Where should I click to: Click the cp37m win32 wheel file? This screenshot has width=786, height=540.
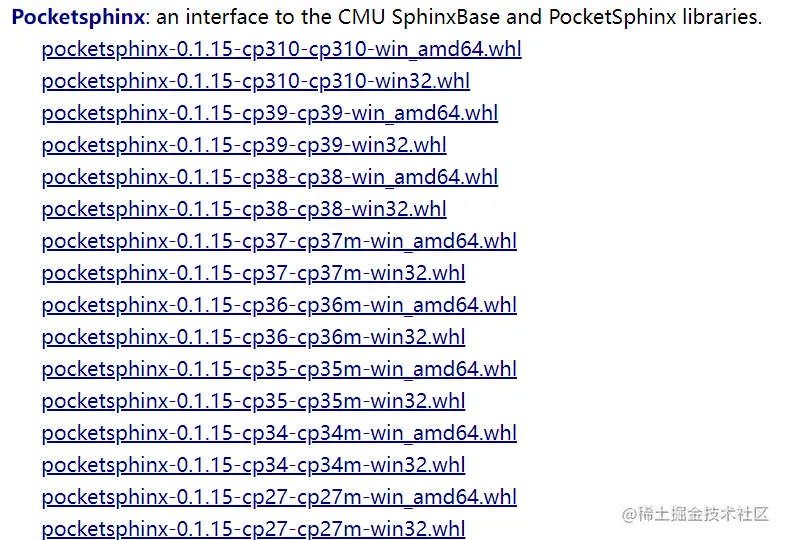[x=253, y=273]
